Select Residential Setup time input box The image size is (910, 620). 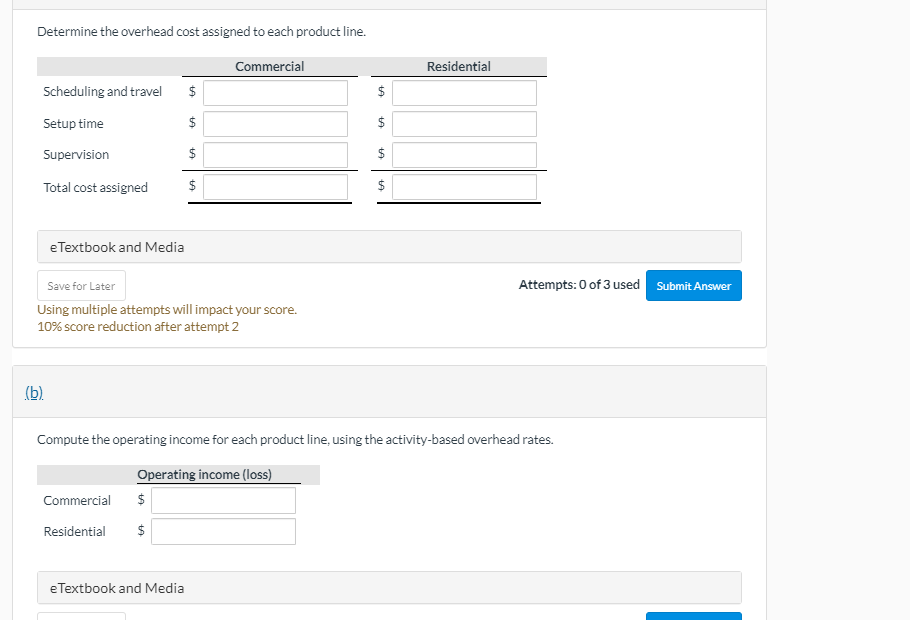pyautogui.click(x=464, y=124)
